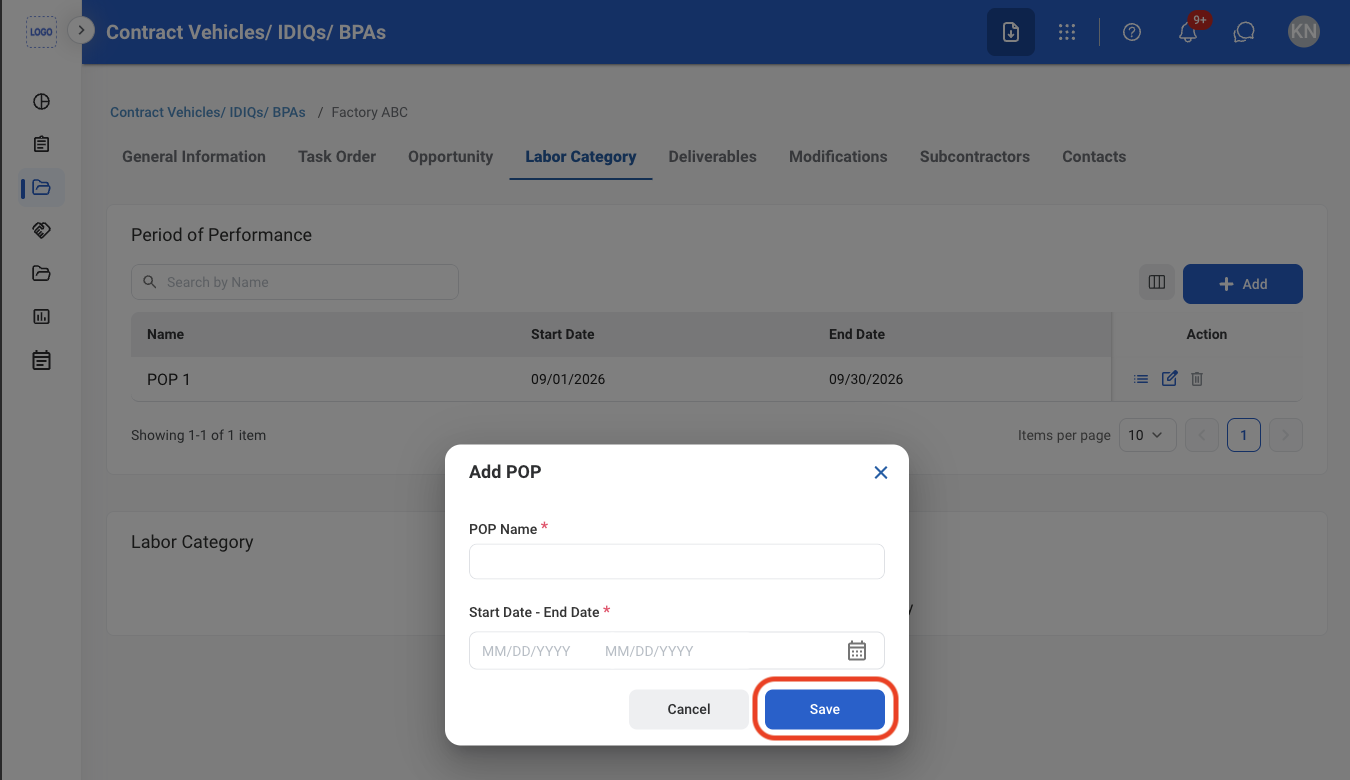This screenshot has width=1350, height=780.
Task: Expand the sidebar with the arrow button
Action: [81, 31]
